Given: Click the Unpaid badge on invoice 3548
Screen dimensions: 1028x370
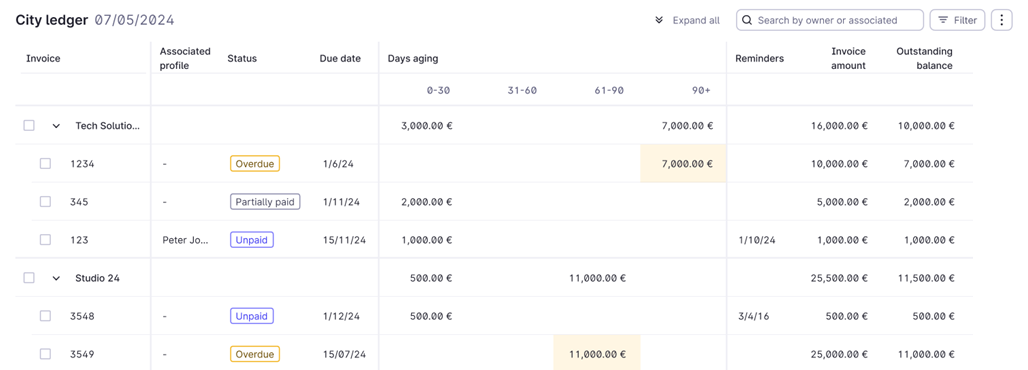Looking at the screenshot, I should click(252, 316).
